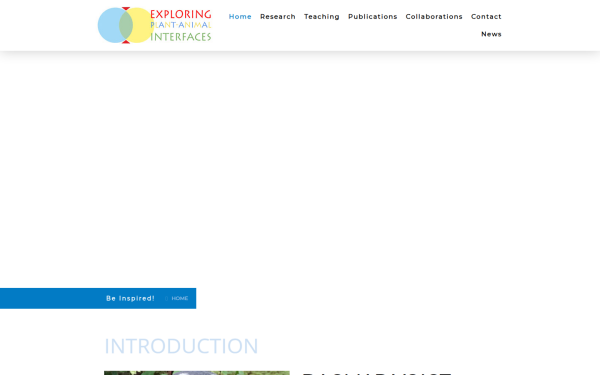Open the Teaching section

click(x=322, y=16)
